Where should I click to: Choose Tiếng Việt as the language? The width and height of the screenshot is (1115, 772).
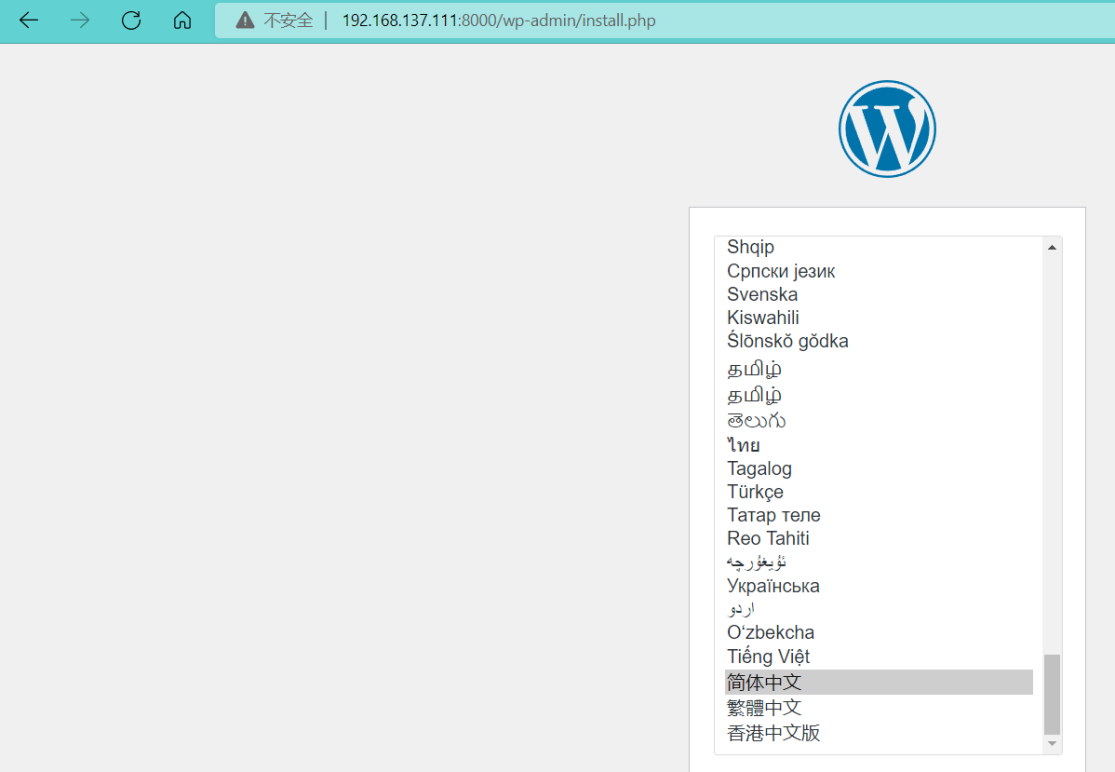pos(879,657)
